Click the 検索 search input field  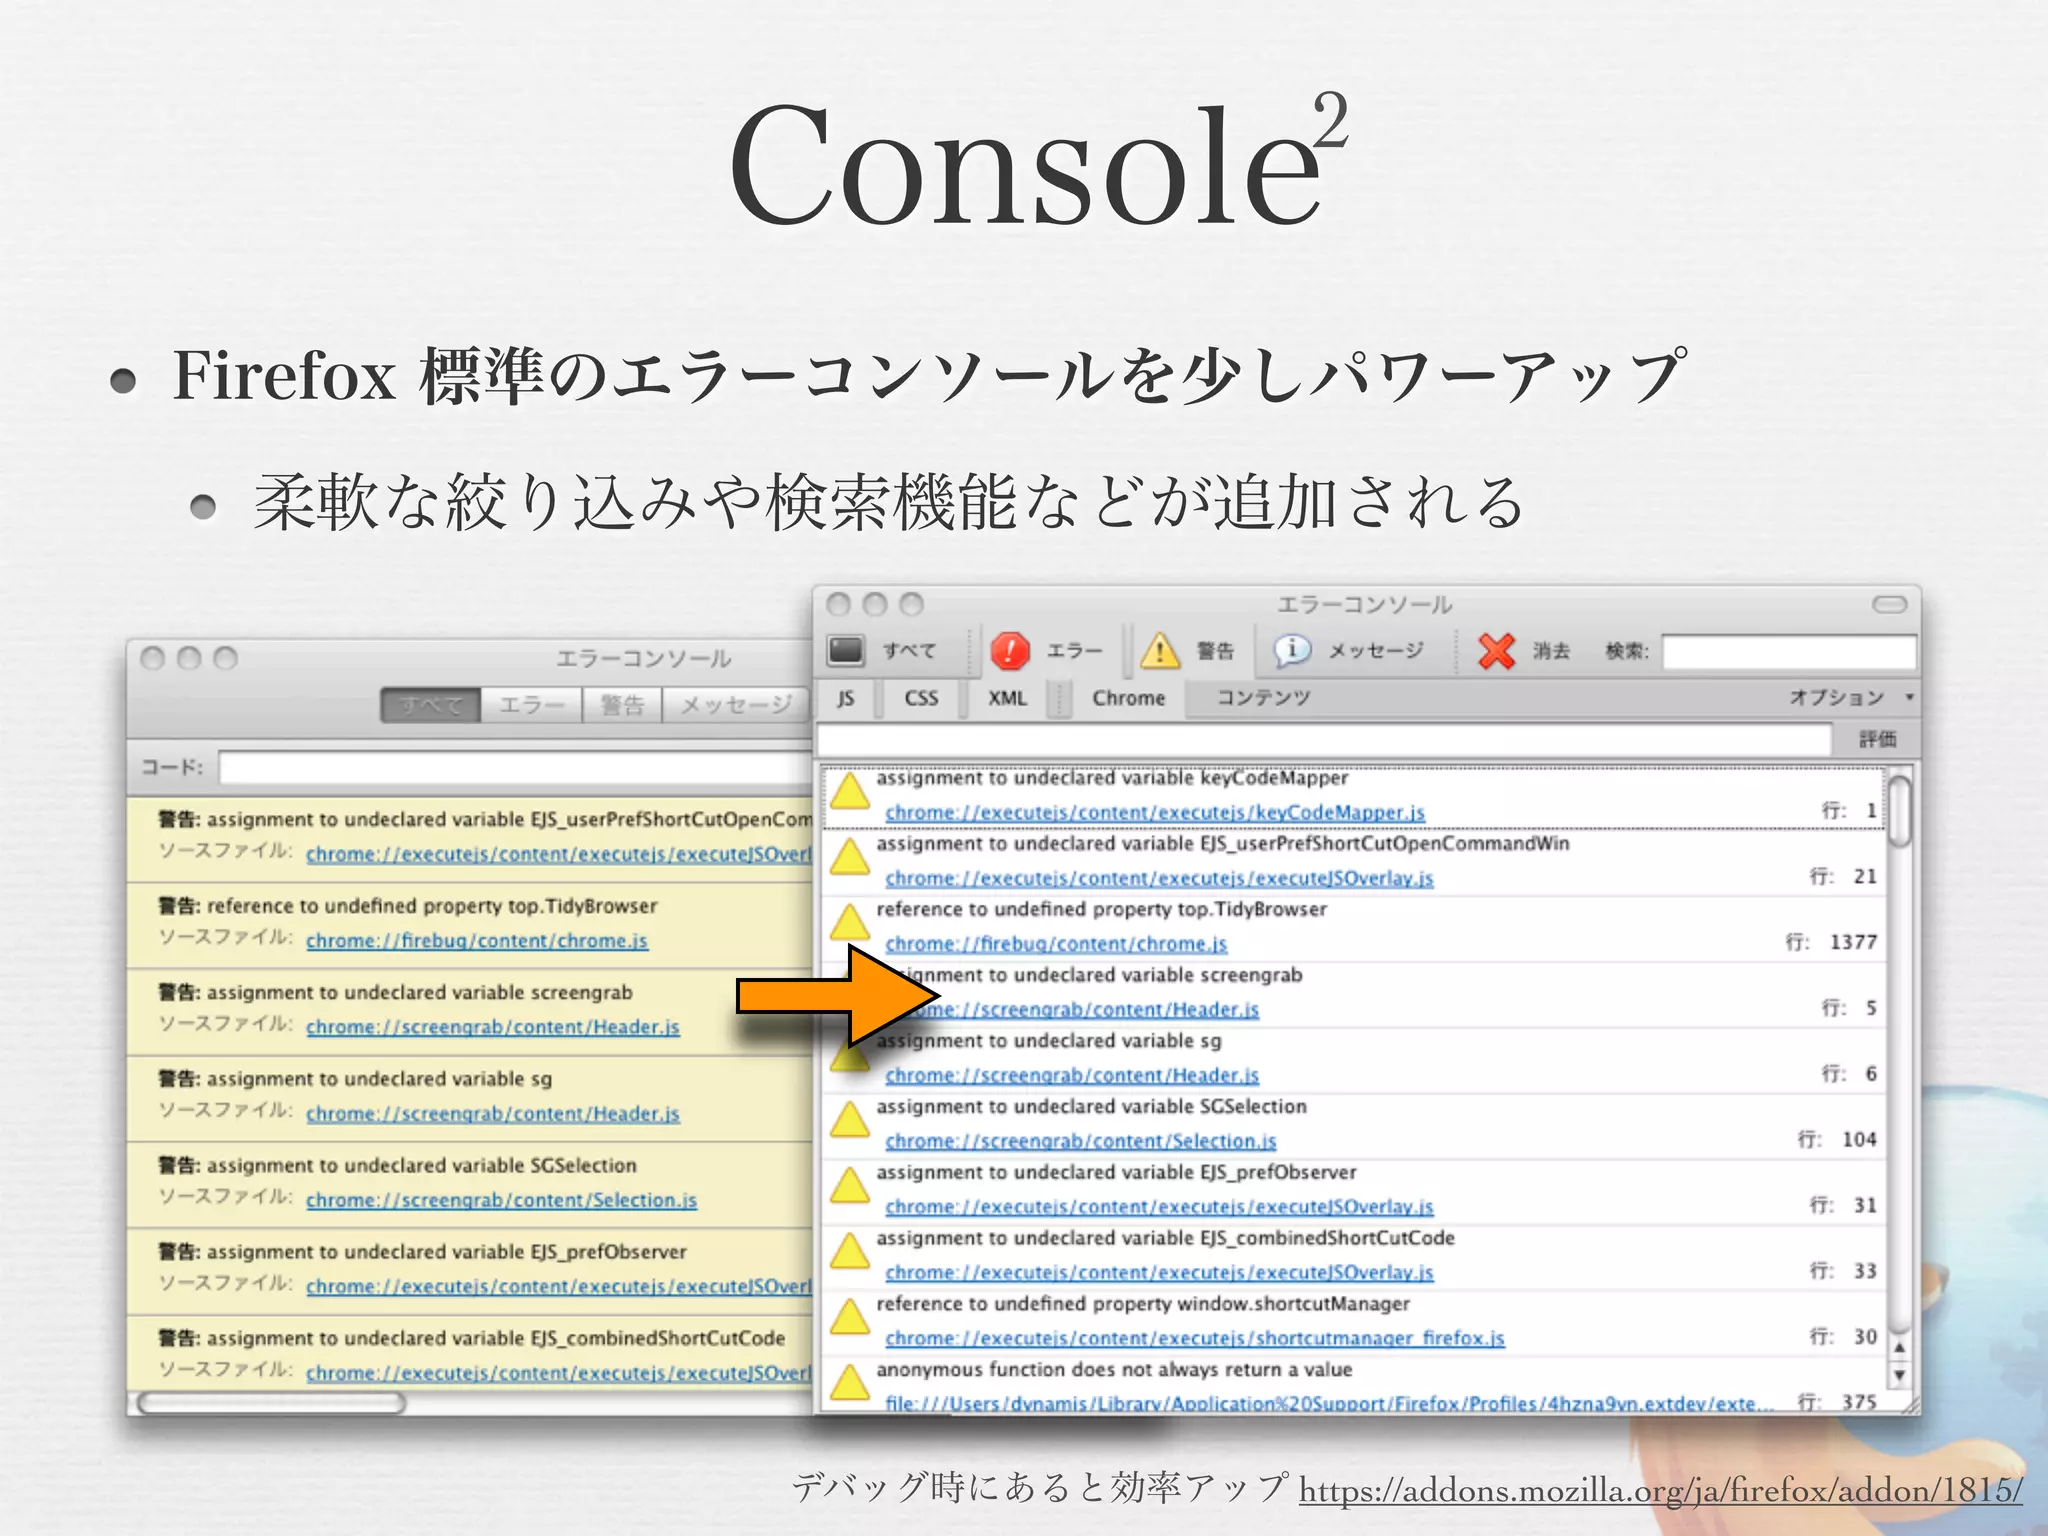pyautogui.click(x=1789, y=651)
